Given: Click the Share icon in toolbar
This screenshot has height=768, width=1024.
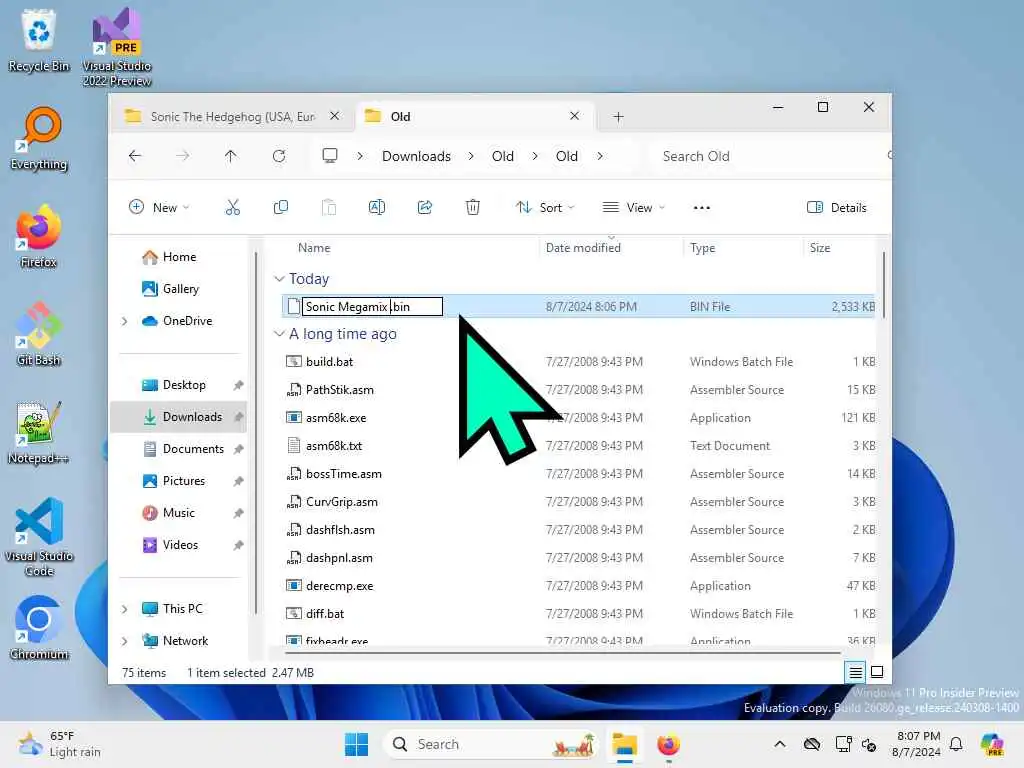Looking at the screenshot, I should tap(424, 208).
